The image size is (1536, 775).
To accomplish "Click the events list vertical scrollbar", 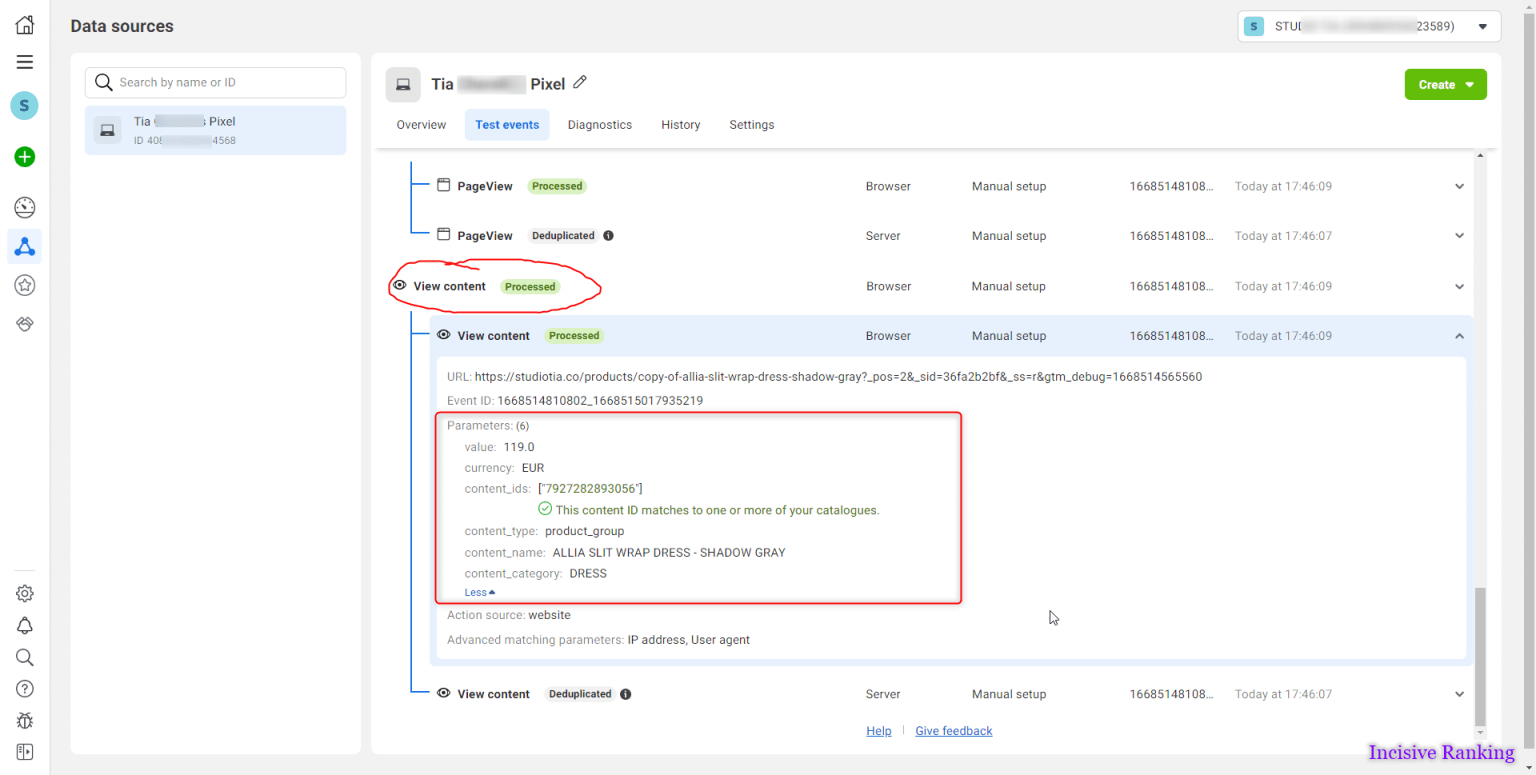I will (1480, 655).
